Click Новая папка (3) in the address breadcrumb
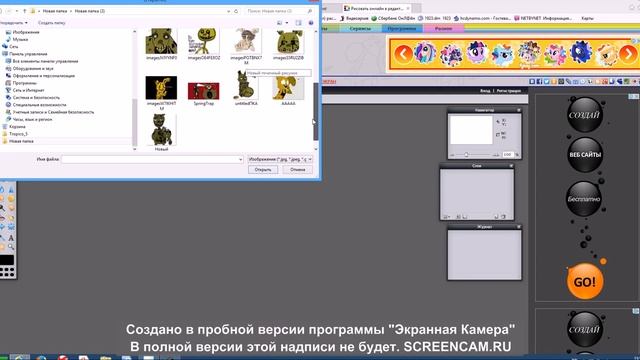This screenshot has width=640, height=360. click(x=89, y=11)
